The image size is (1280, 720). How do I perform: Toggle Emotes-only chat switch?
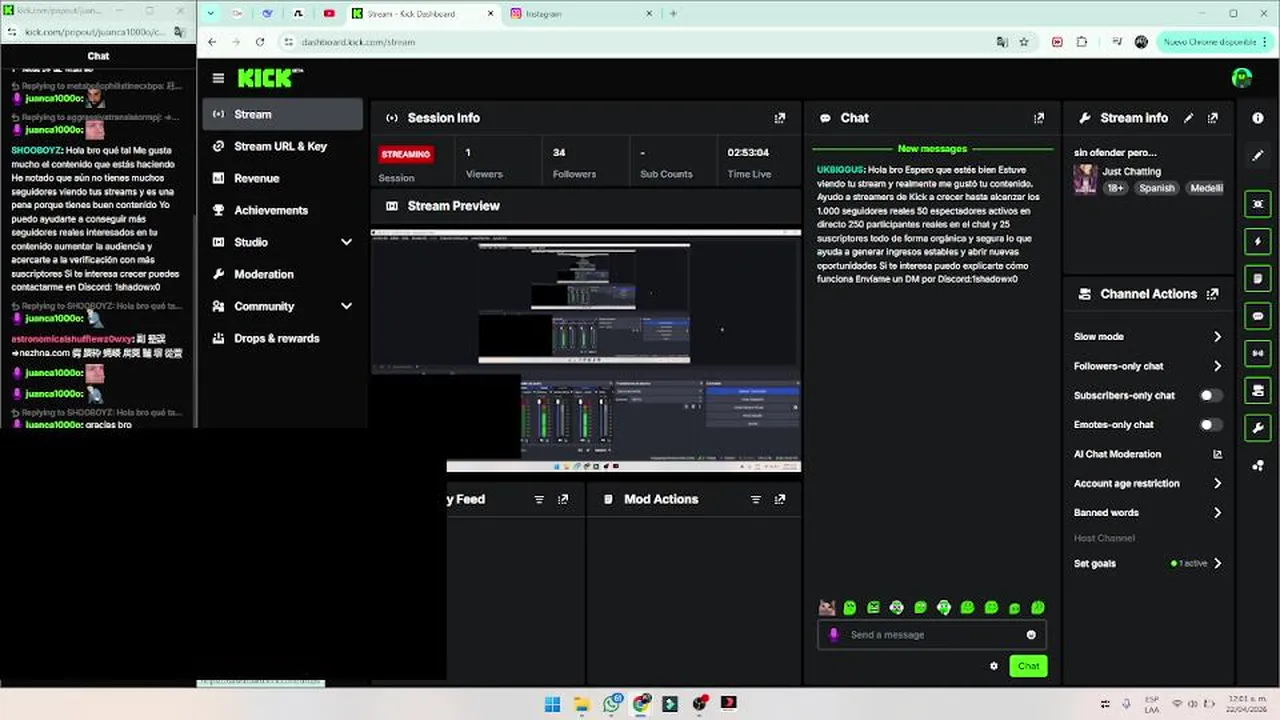[1210, 424]
